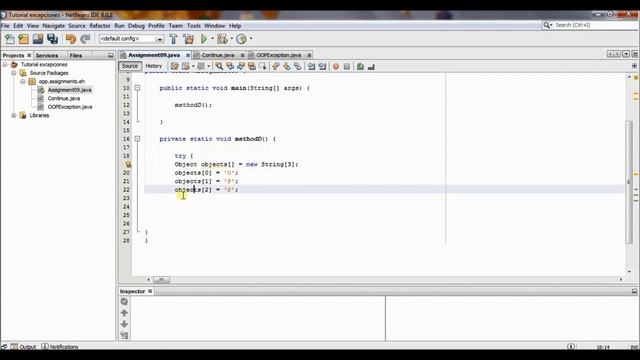Collapse the Source Packages node
Image resolution: width=640 pixels, height=360 pixels.
tap(14, 73)
